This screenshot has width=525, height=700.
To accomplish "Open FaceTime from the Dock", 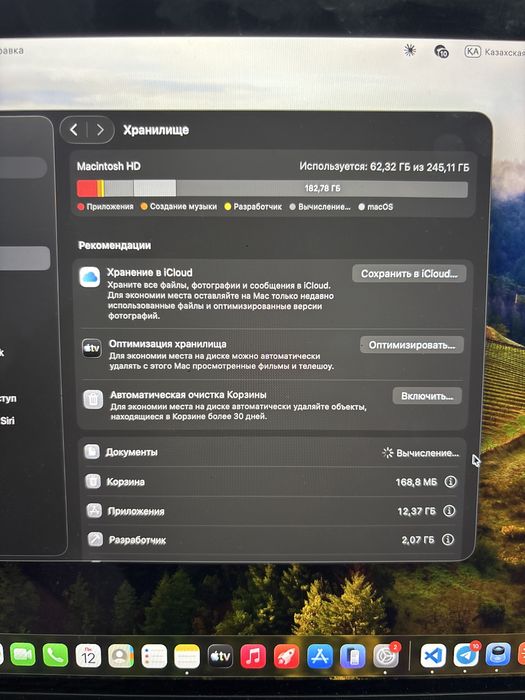I will click(x=22, y=655).
